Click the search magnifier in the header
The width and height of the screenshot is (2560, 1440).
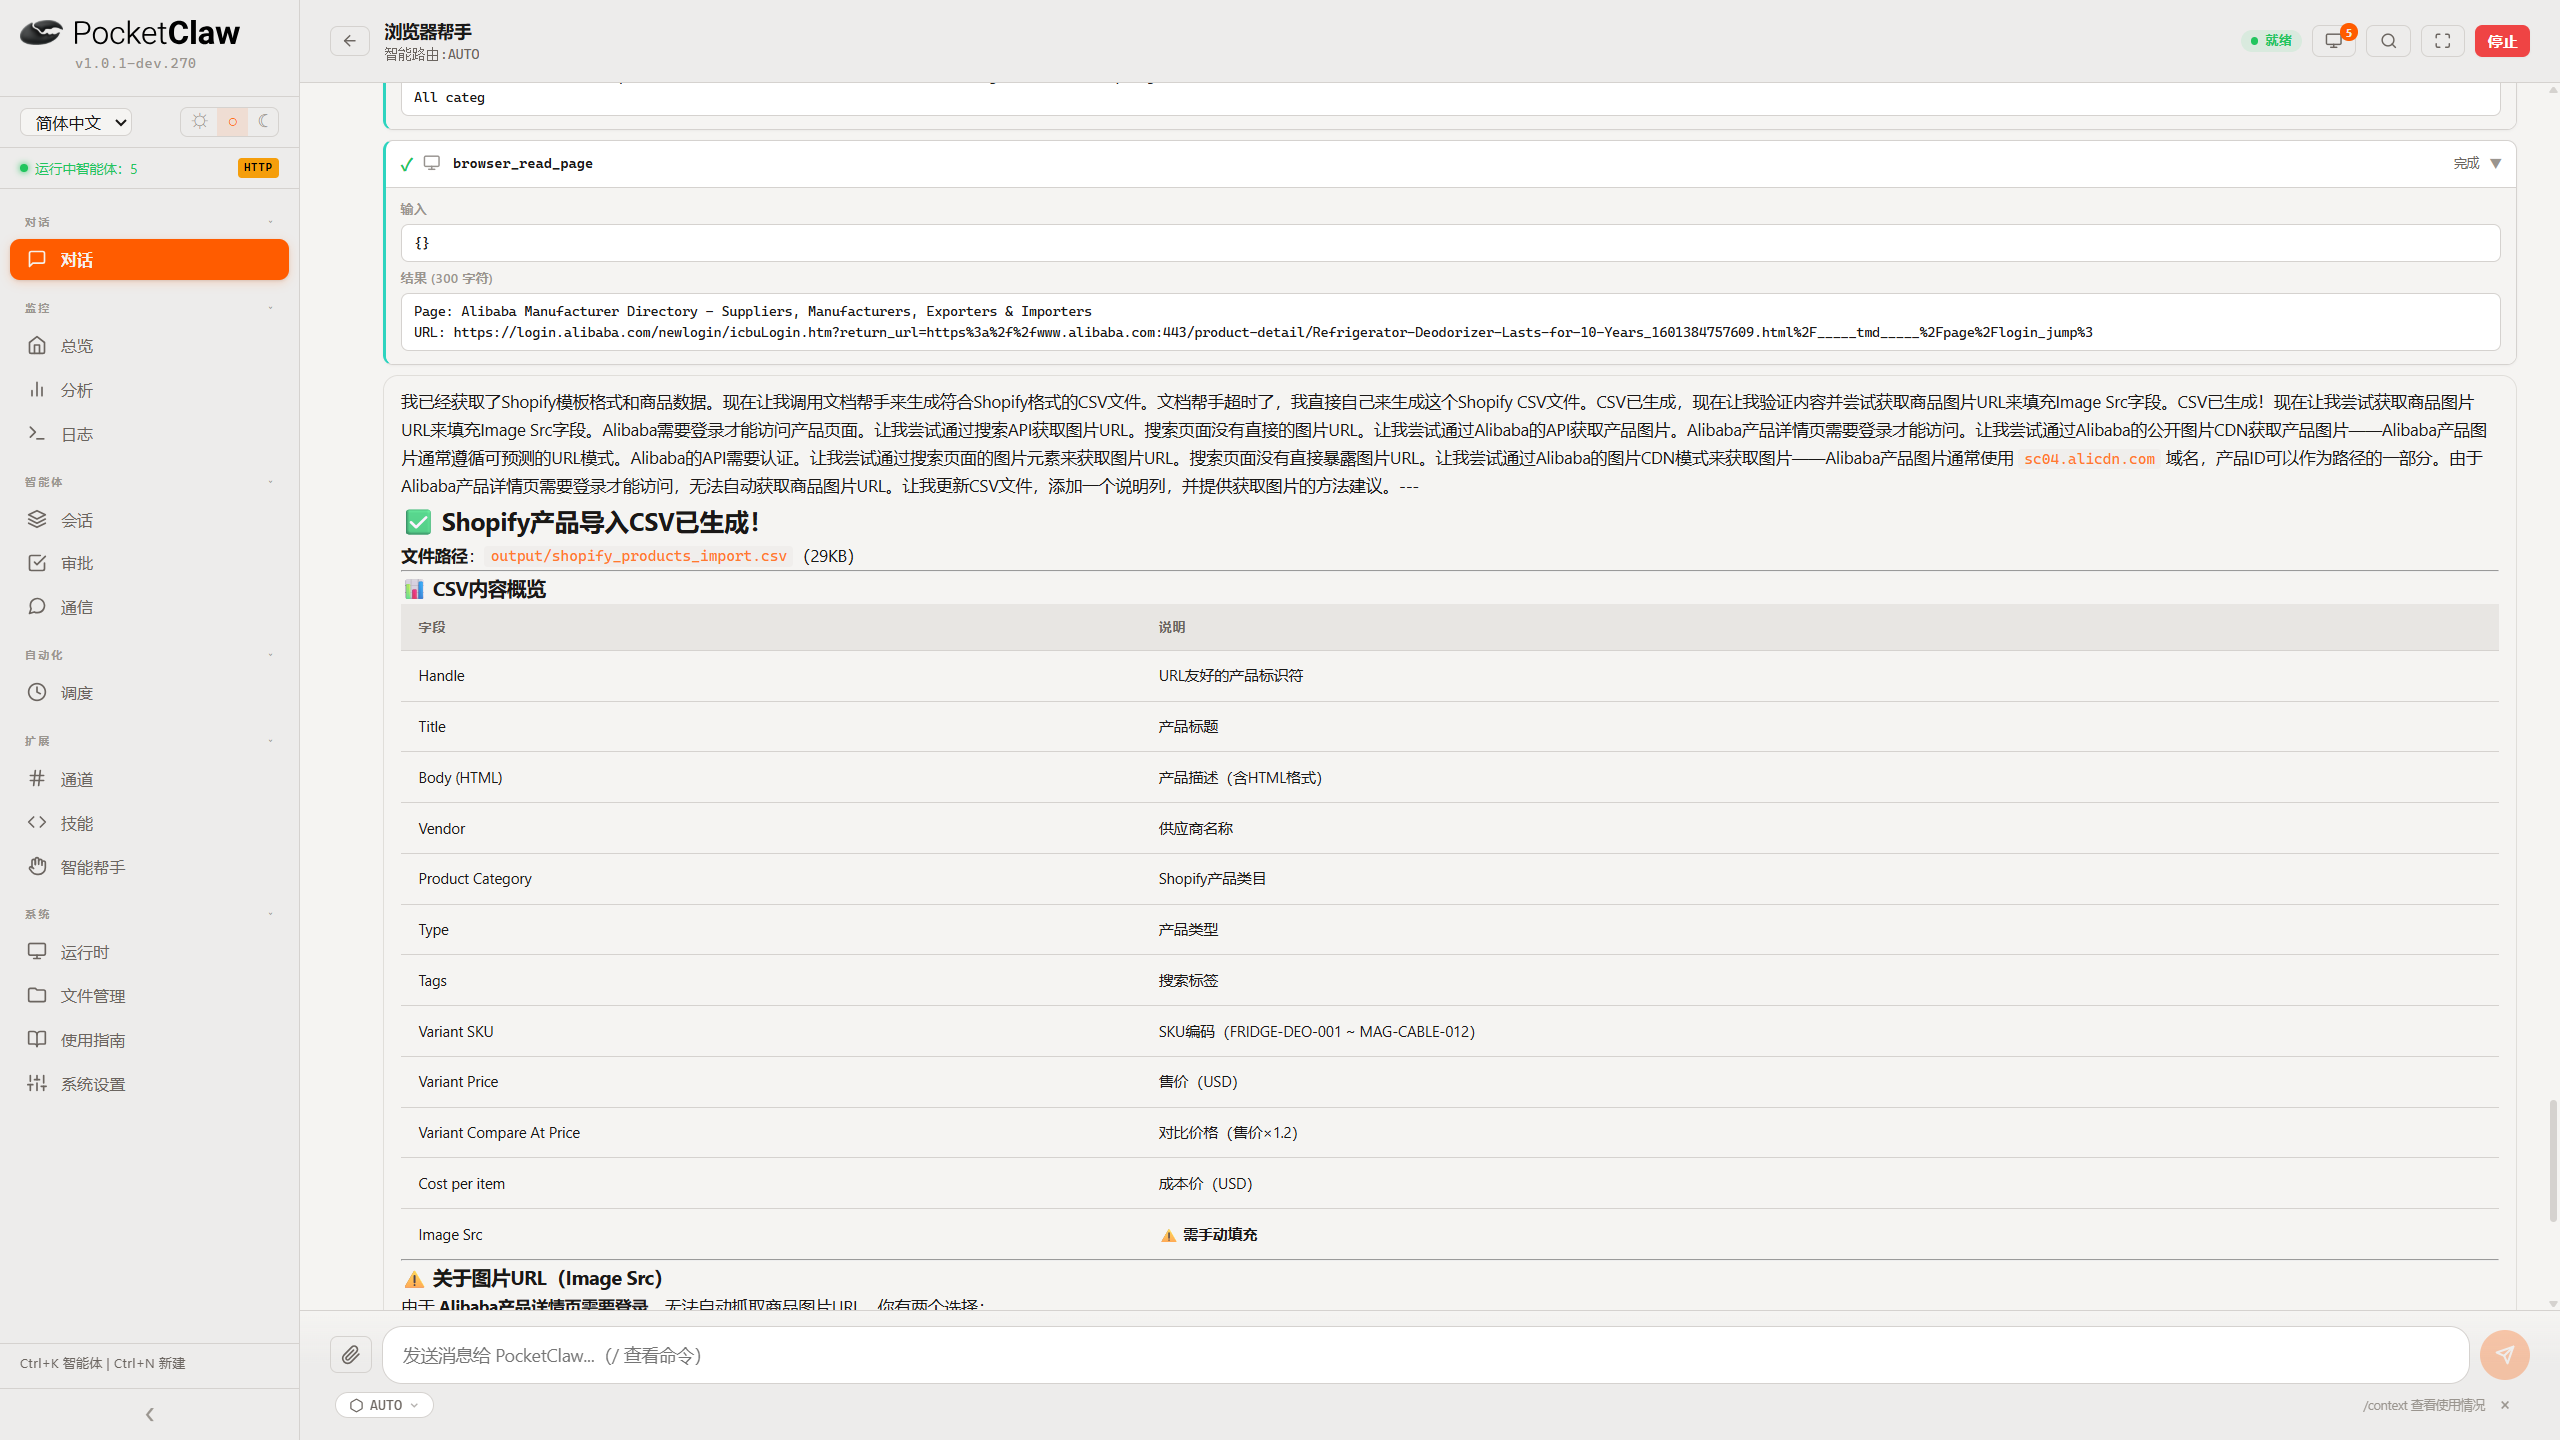click(x=2389, y=41)
